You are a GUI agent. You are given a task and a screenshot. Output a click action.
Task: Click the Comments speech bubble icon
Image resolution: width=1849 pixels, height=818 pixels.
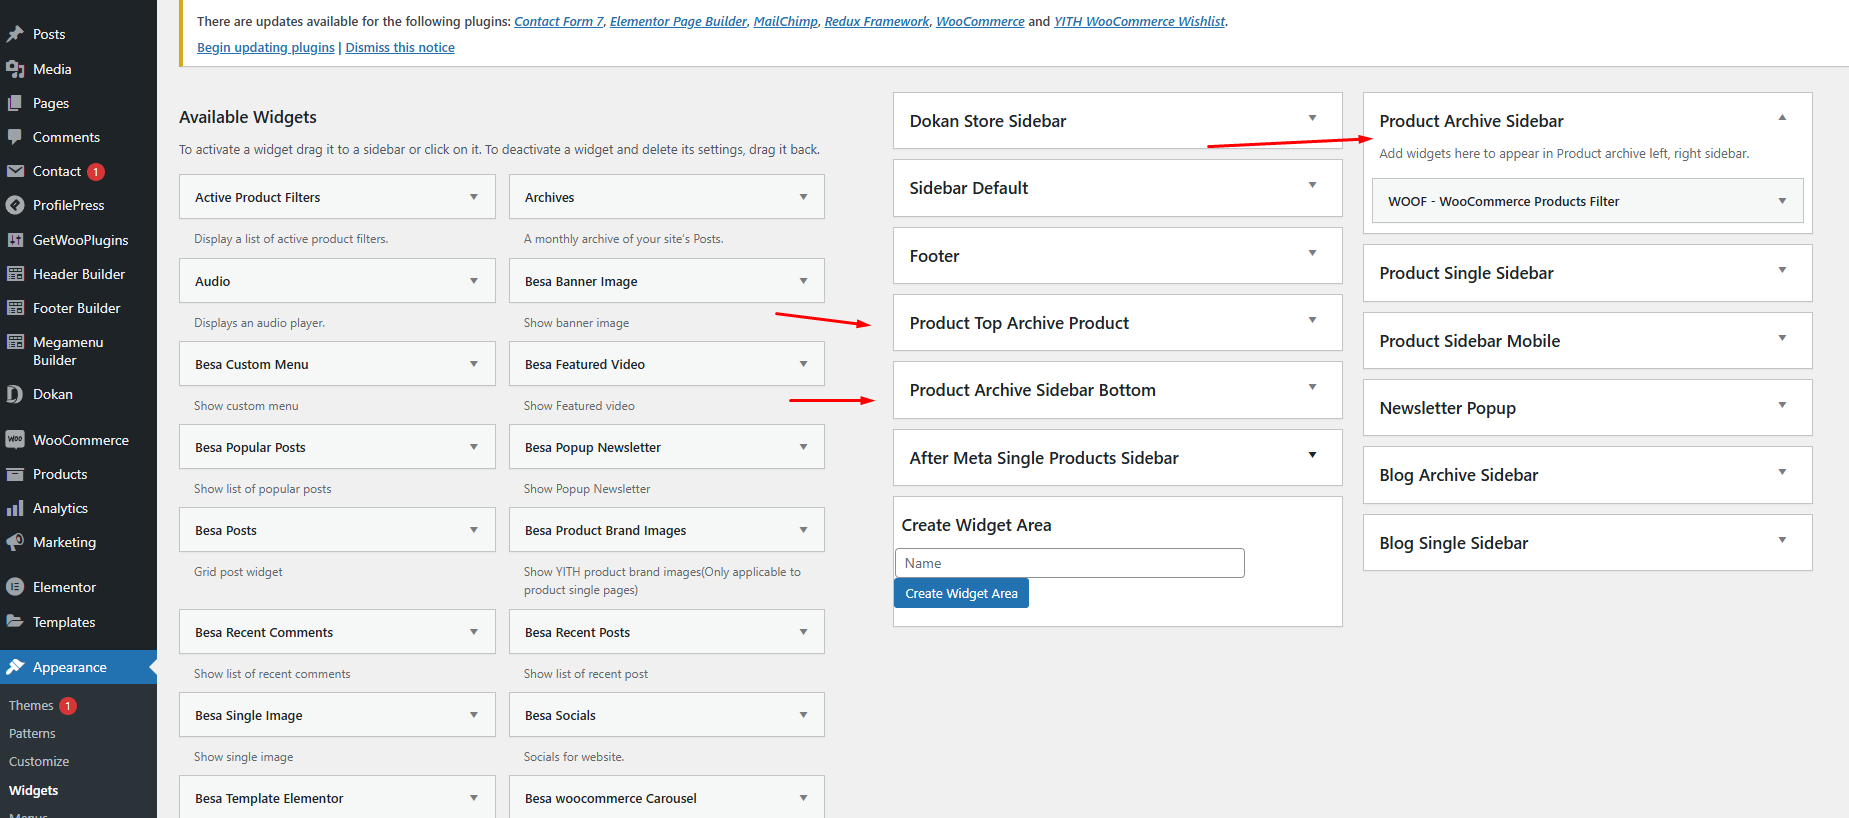coord(15,137)
